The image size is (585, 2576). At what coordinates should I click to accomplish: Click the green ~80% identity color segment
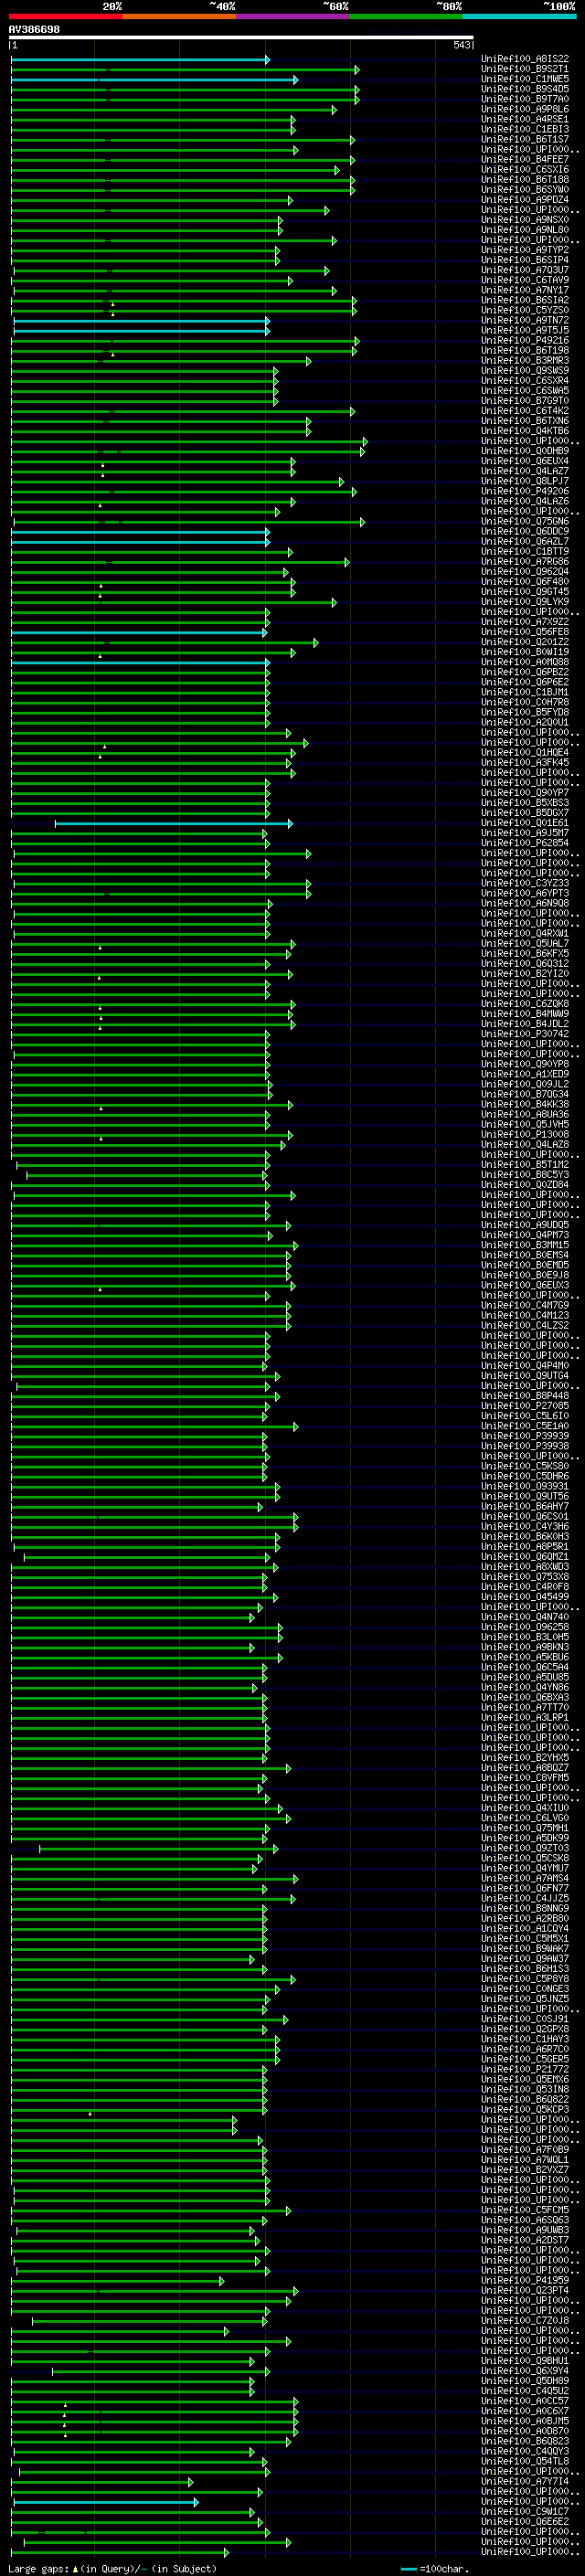coord(406,16)
